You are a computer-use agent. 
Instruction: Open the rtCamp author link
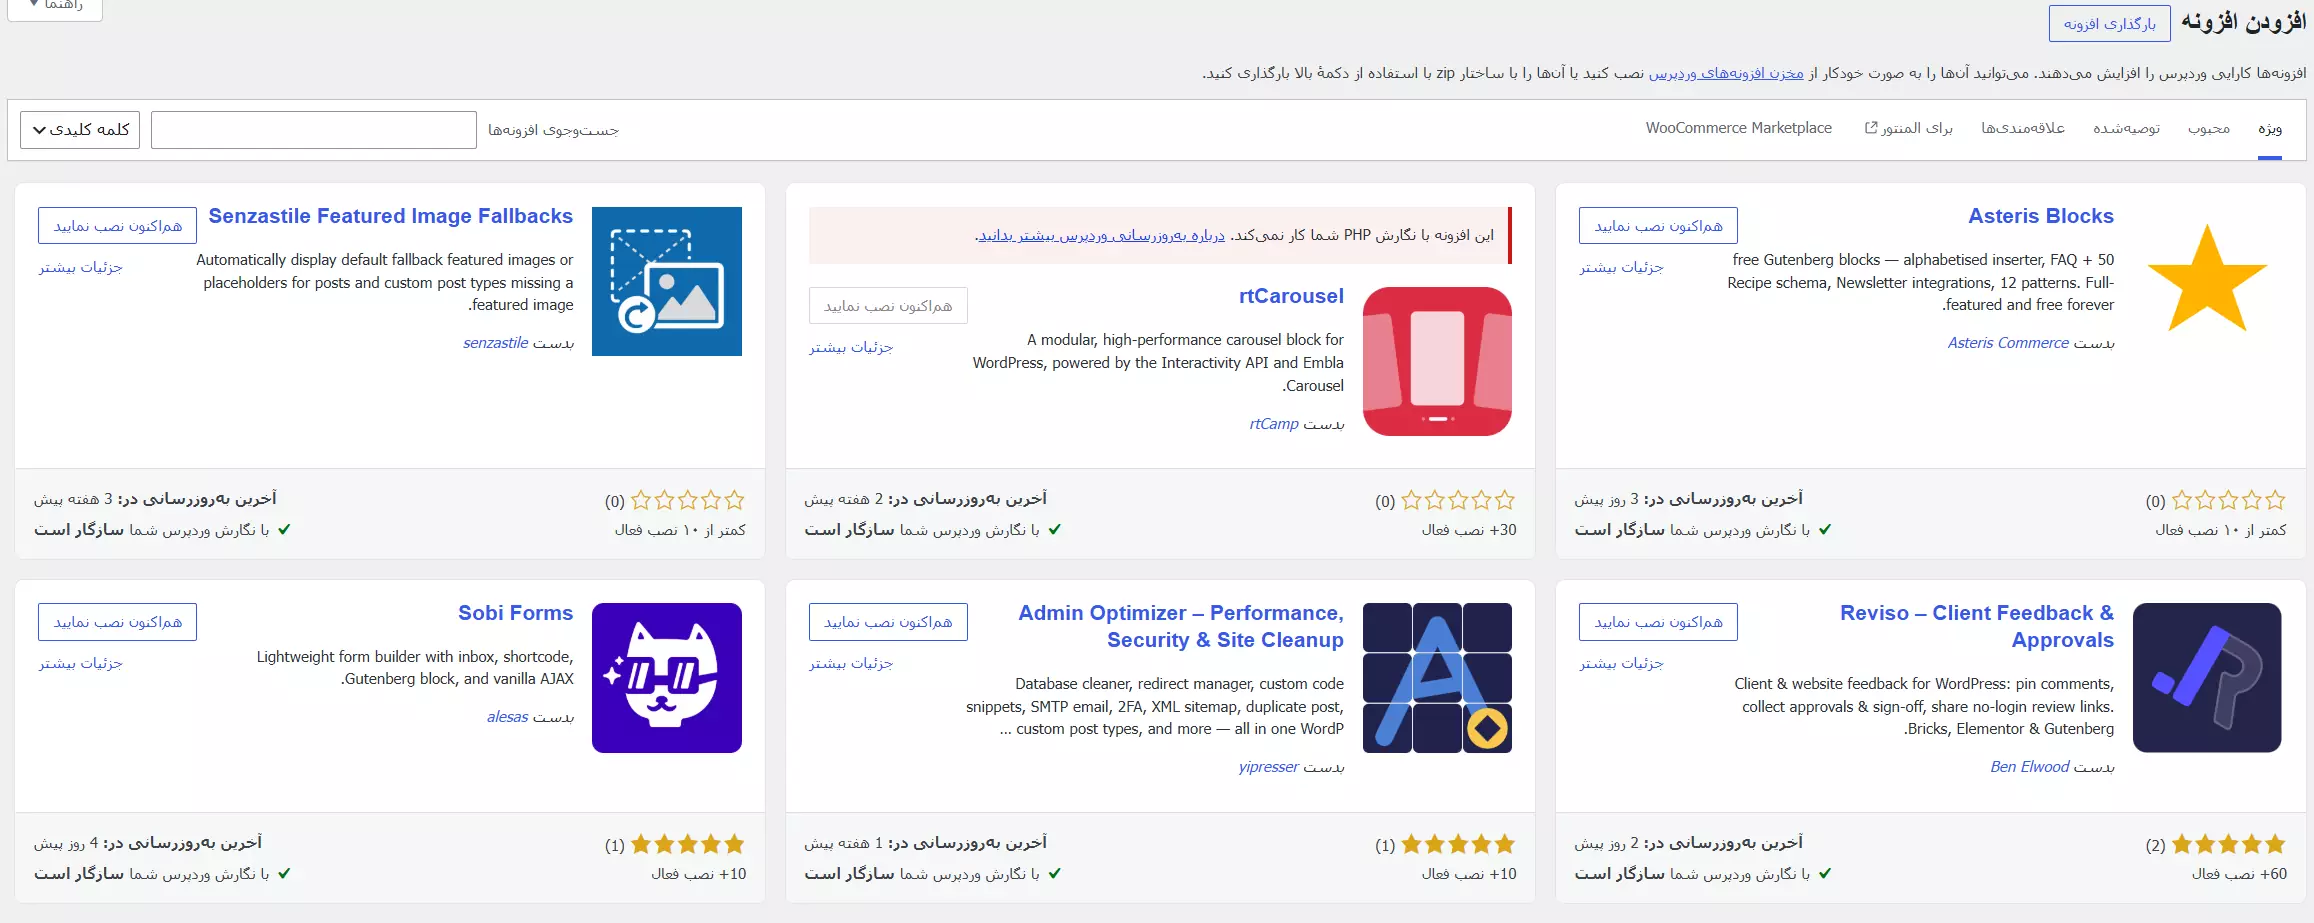click(1274, 424)
